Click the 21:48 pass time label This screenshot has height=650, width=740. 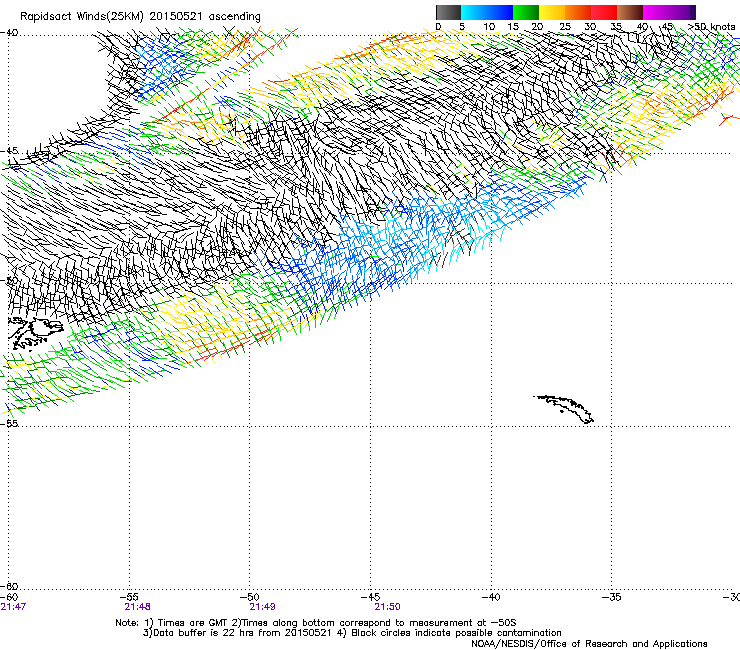[x=137, y=607]
